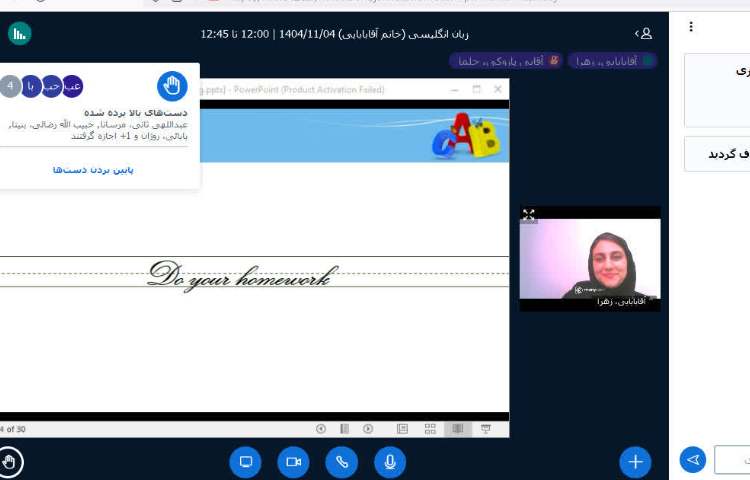Open the blue plus actions button
Screen dimensions: 750x480
pos(635,462)
